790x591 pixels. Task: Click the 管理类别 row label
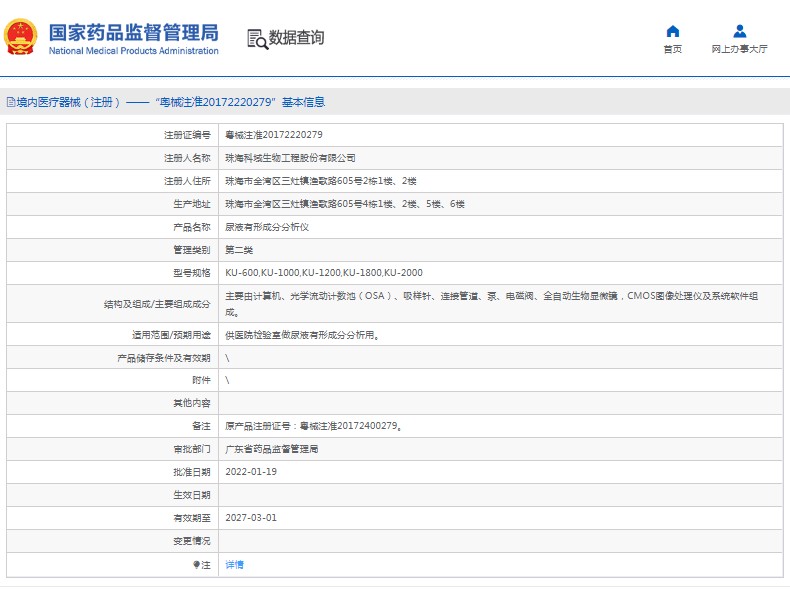click(x=191, y=250)
